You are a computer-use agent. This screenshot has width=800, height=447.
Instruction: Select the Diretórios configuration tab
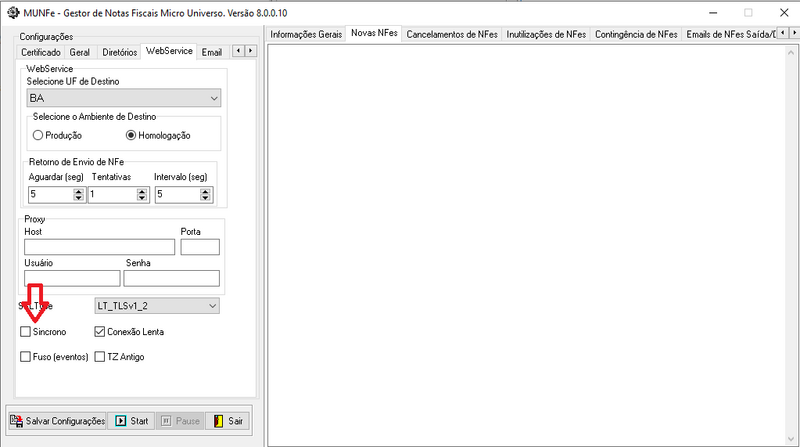[x=119, y=52]
